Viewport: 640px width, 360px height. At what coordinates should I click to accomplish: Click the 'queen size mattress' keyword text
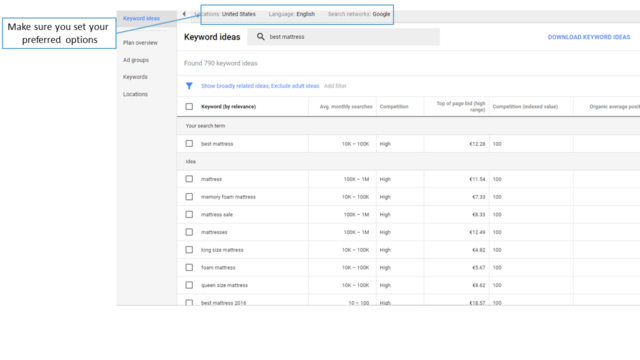[x=224, y=285]
